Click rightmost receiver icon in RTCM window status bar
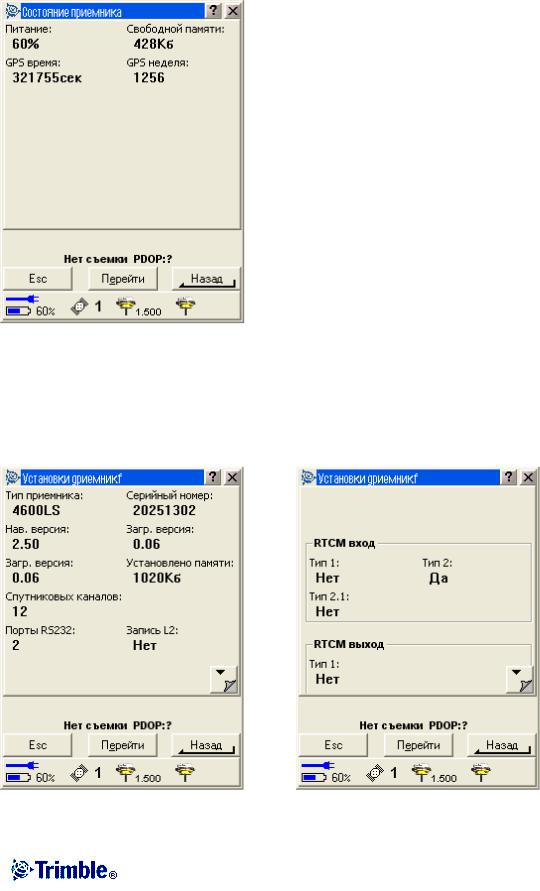 (480, 773)
